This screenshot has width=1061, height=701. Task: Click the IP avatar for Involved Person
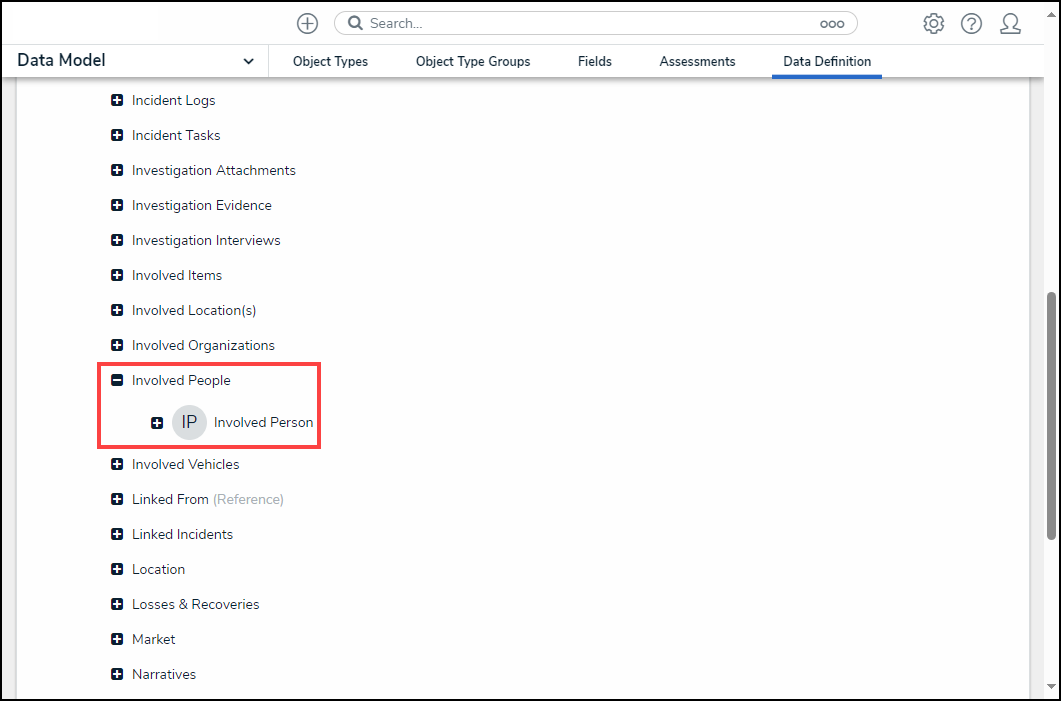tap(189, 422)
